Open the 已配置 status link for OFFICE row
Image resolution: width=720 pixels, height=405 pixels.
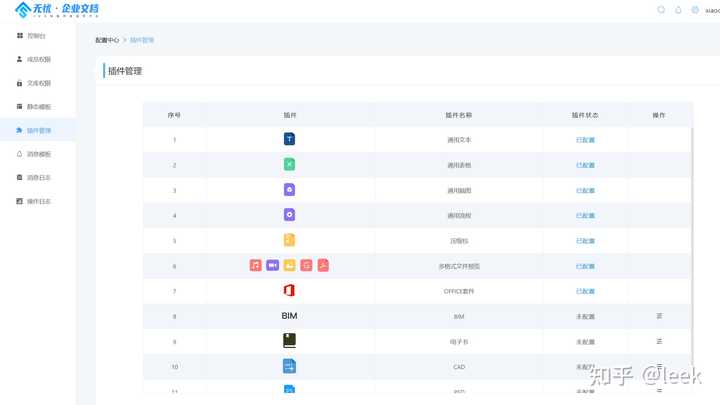pos(585,291)
